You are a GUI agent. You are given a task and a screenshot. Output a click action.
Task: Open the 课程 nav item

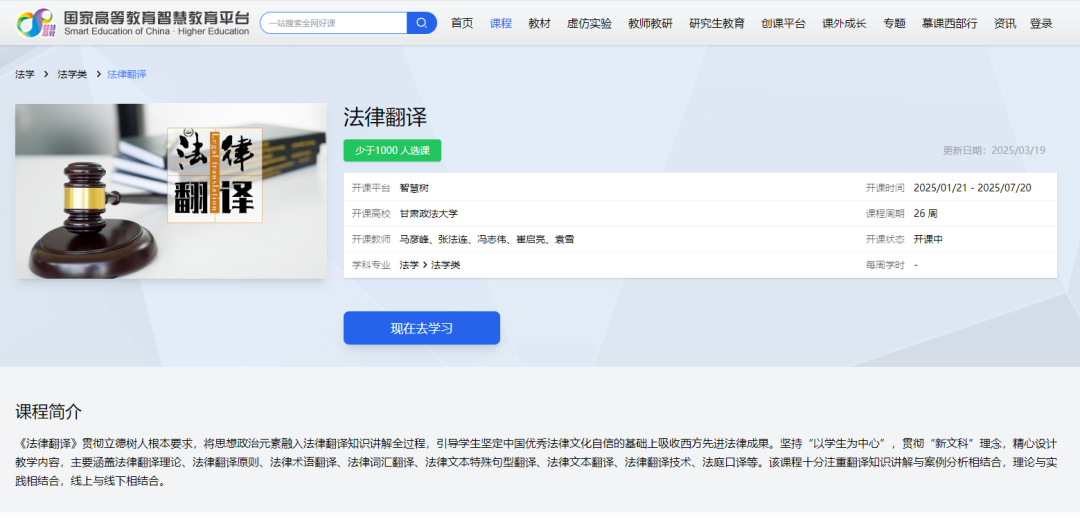501,23
